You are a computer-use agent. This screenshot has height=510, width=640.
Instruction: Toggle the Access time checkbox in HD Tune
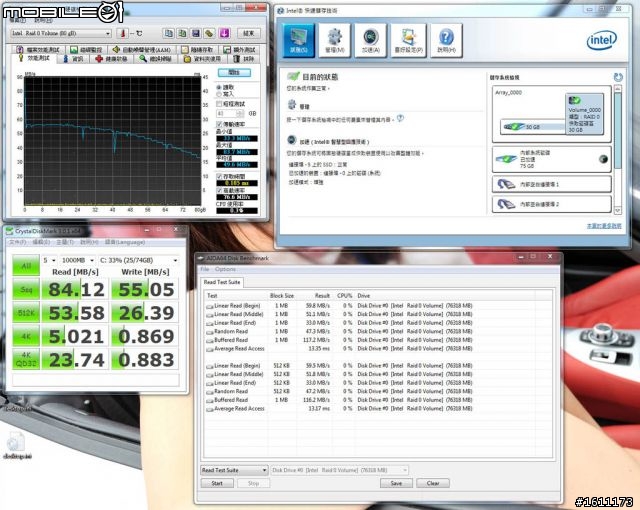point(220,176)
